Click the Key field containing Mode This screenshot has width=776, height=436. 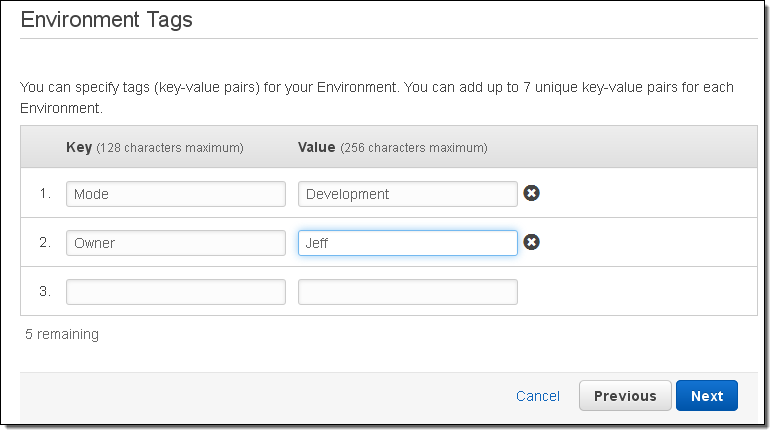tap(176, 194)
